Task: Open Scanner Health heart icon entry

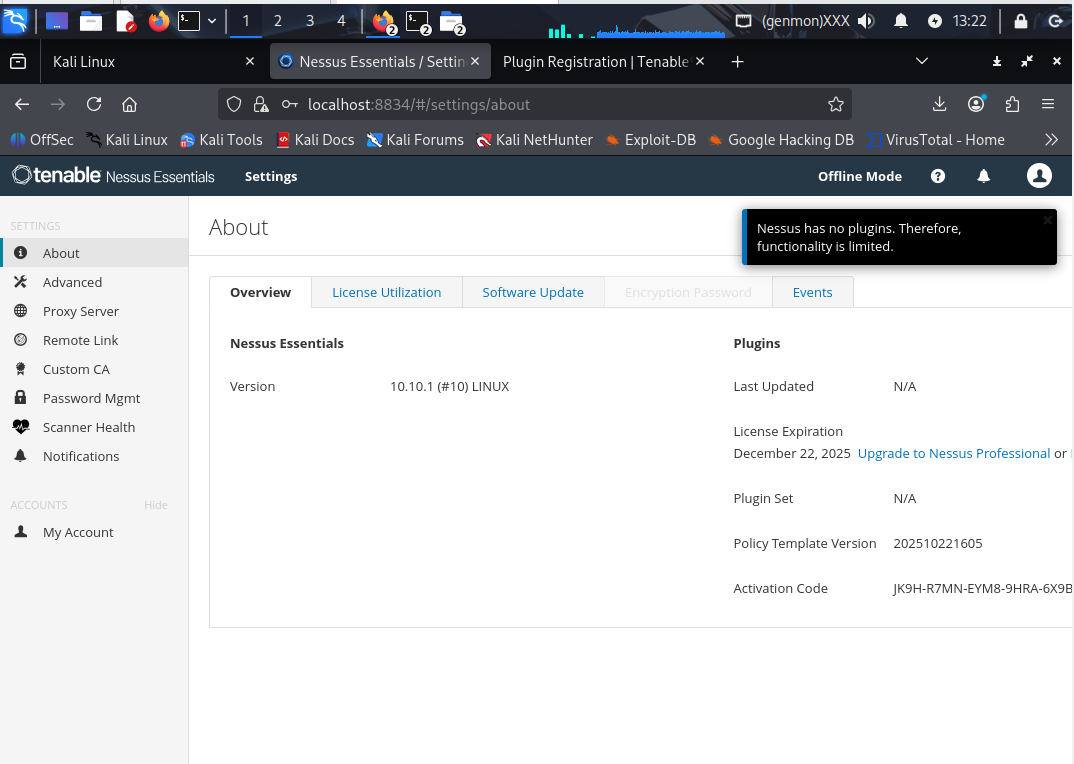Action: (x=94, y=427)
